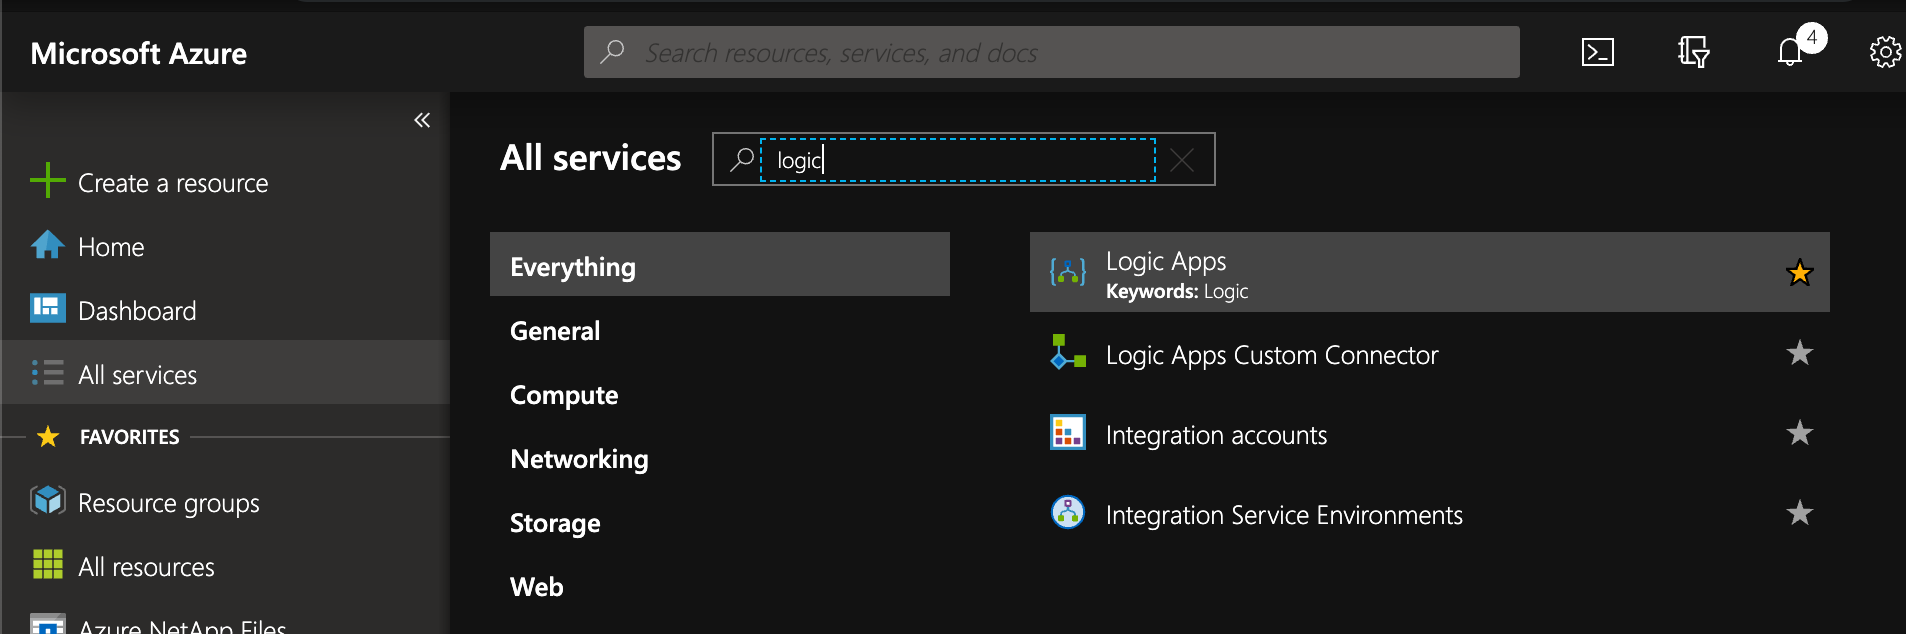Open Integration Service Environments
1906x634 pixels.
(x=1283, y=515)
